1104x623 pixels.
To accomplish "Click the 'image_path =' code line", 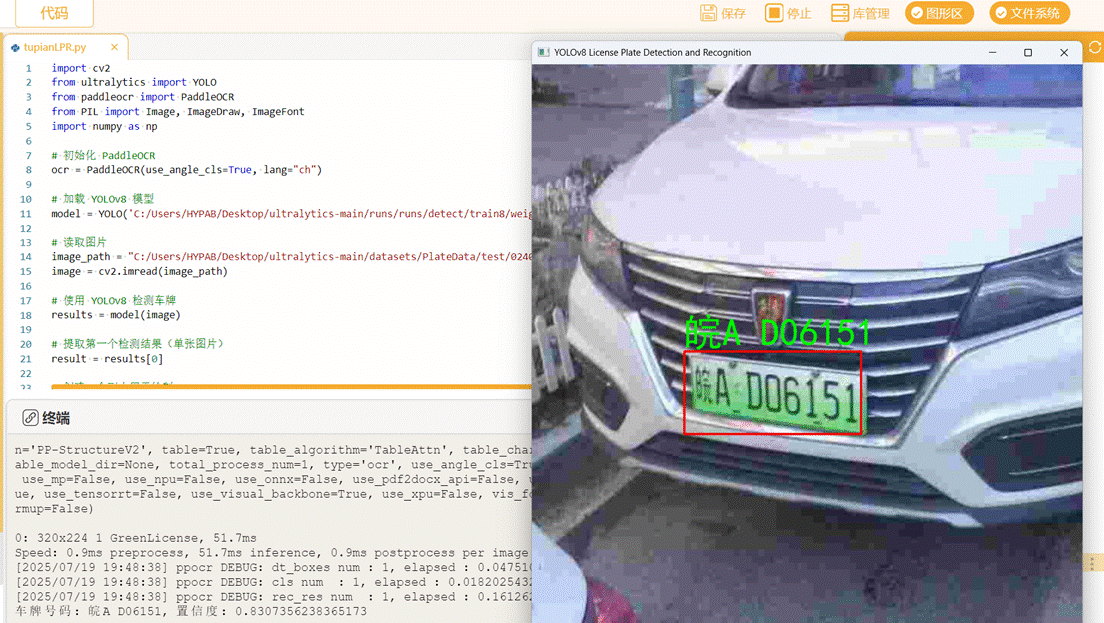I will pos(291,257).
